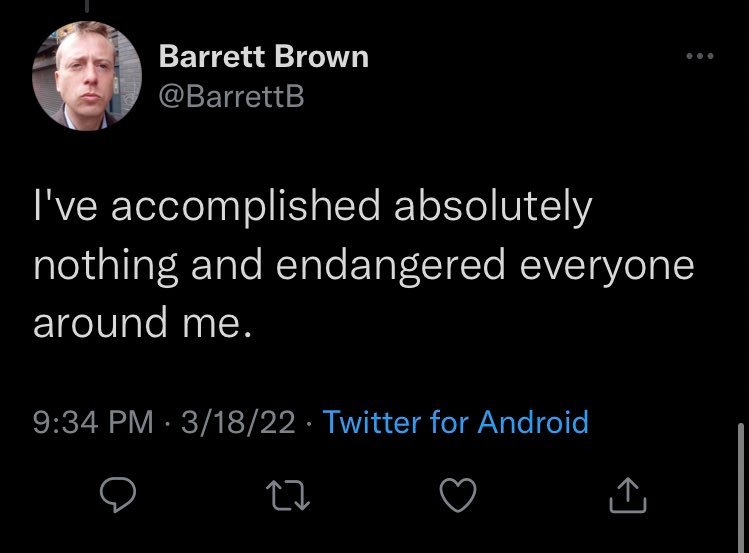Retweet this tweet
The height and width of the screenshot is (553, 749).
(x=288, y=491)
